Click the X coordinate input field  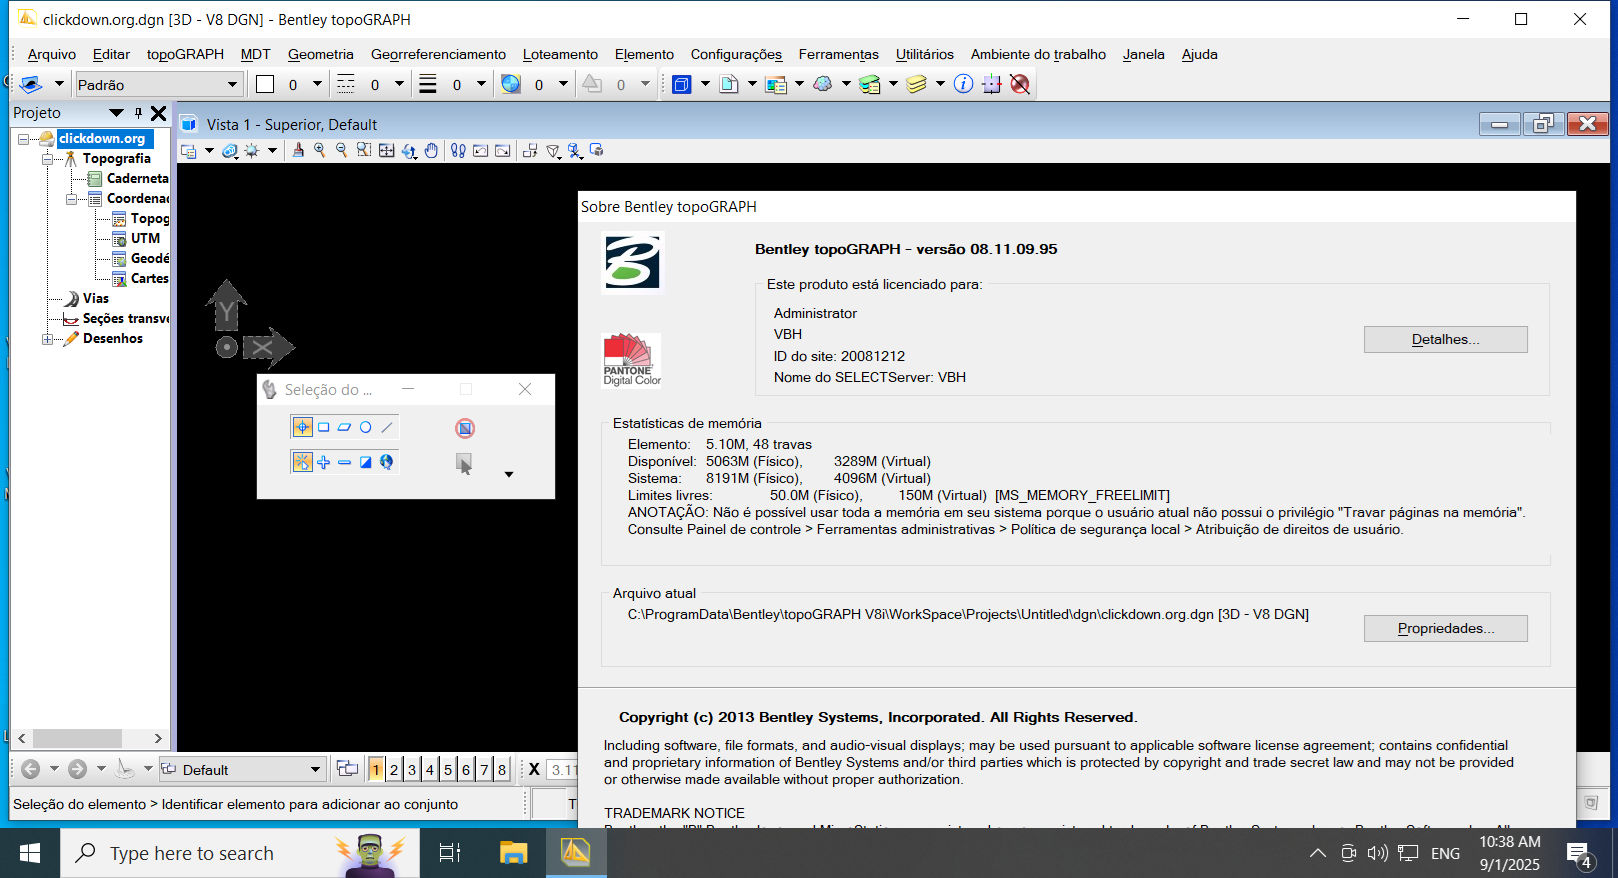pyautogui.click(x=562, y=769)
